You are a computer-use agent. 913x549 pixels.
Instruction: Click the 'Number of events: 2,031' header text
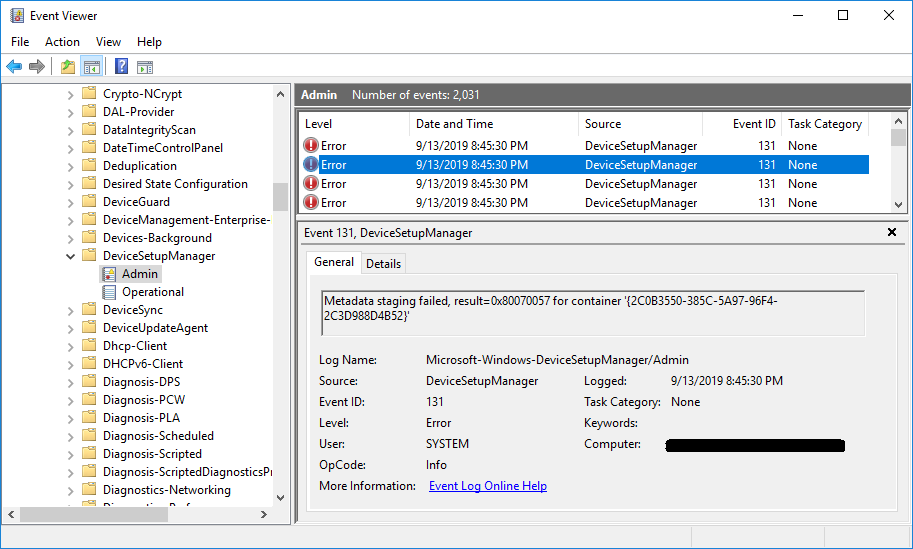(416, 95)
